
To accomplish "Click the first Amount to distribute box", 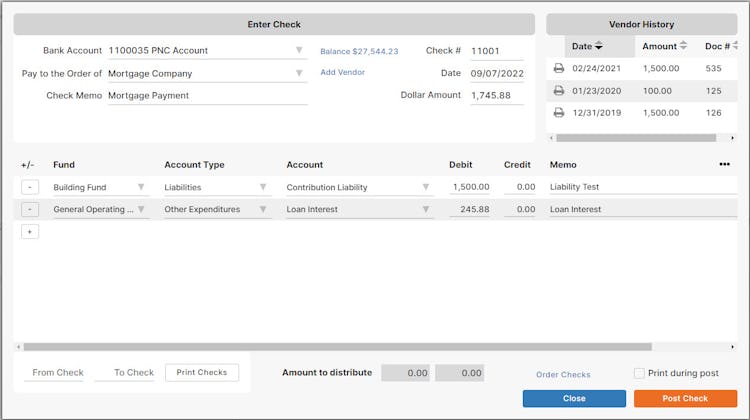I will (x=406, y=373).
